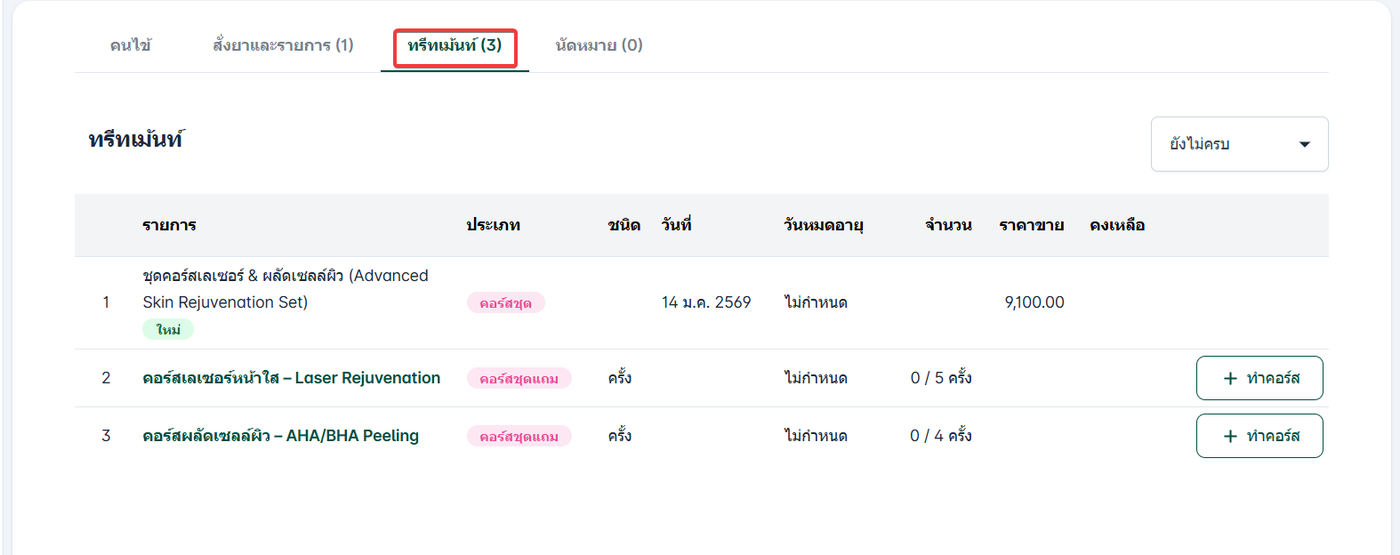Open คอร์สเลเซอร์หน้าใส – Laser Rejuvenation link

(291, 378)
